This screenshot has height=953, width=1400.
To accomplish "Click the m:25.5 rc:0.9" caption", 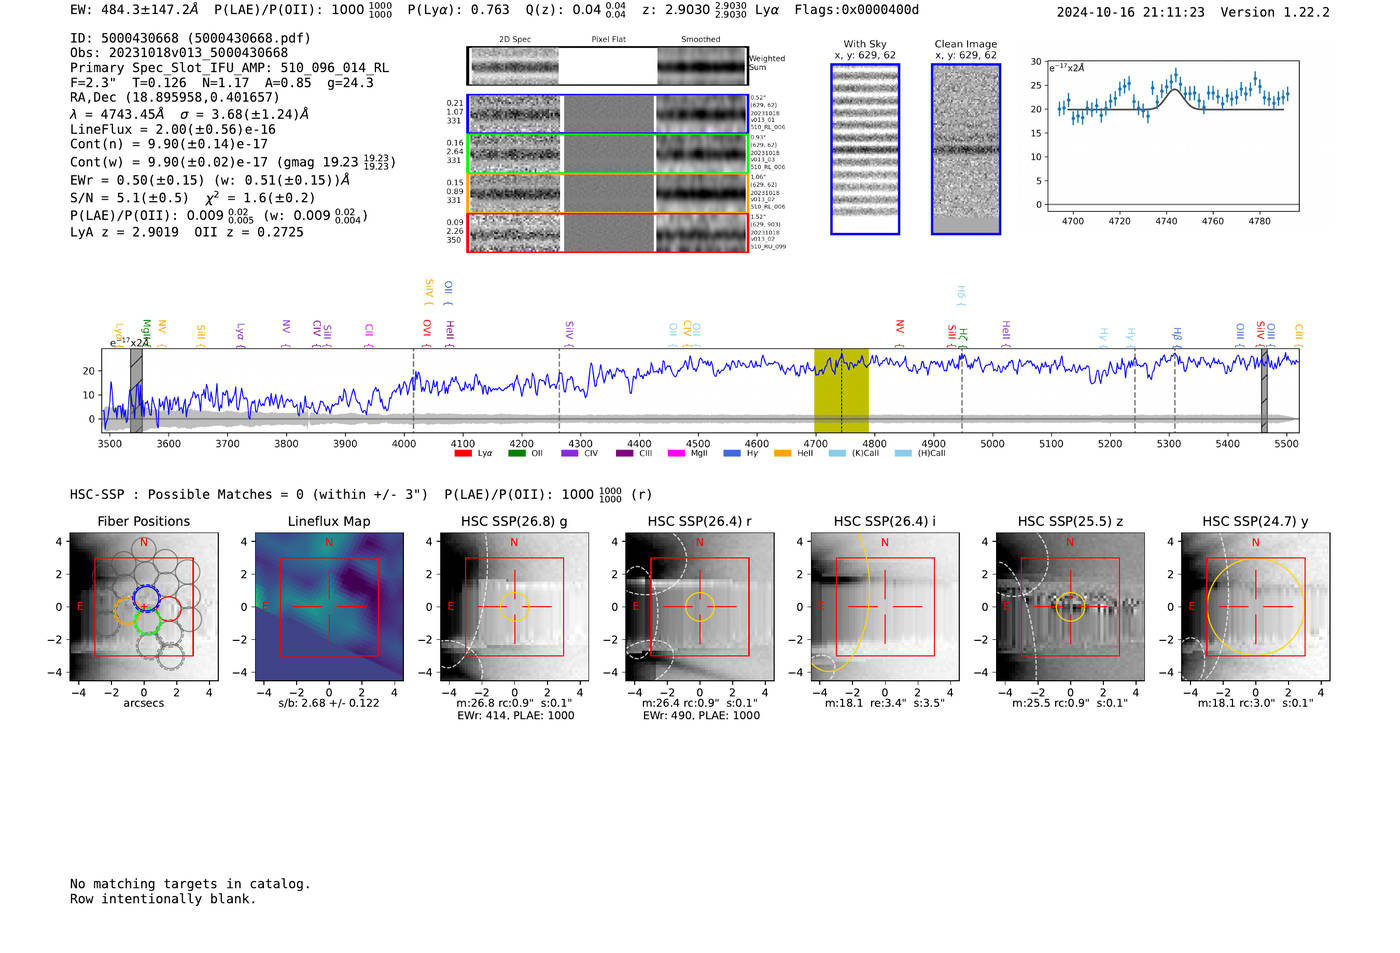I will click(x=1070, y=703).
